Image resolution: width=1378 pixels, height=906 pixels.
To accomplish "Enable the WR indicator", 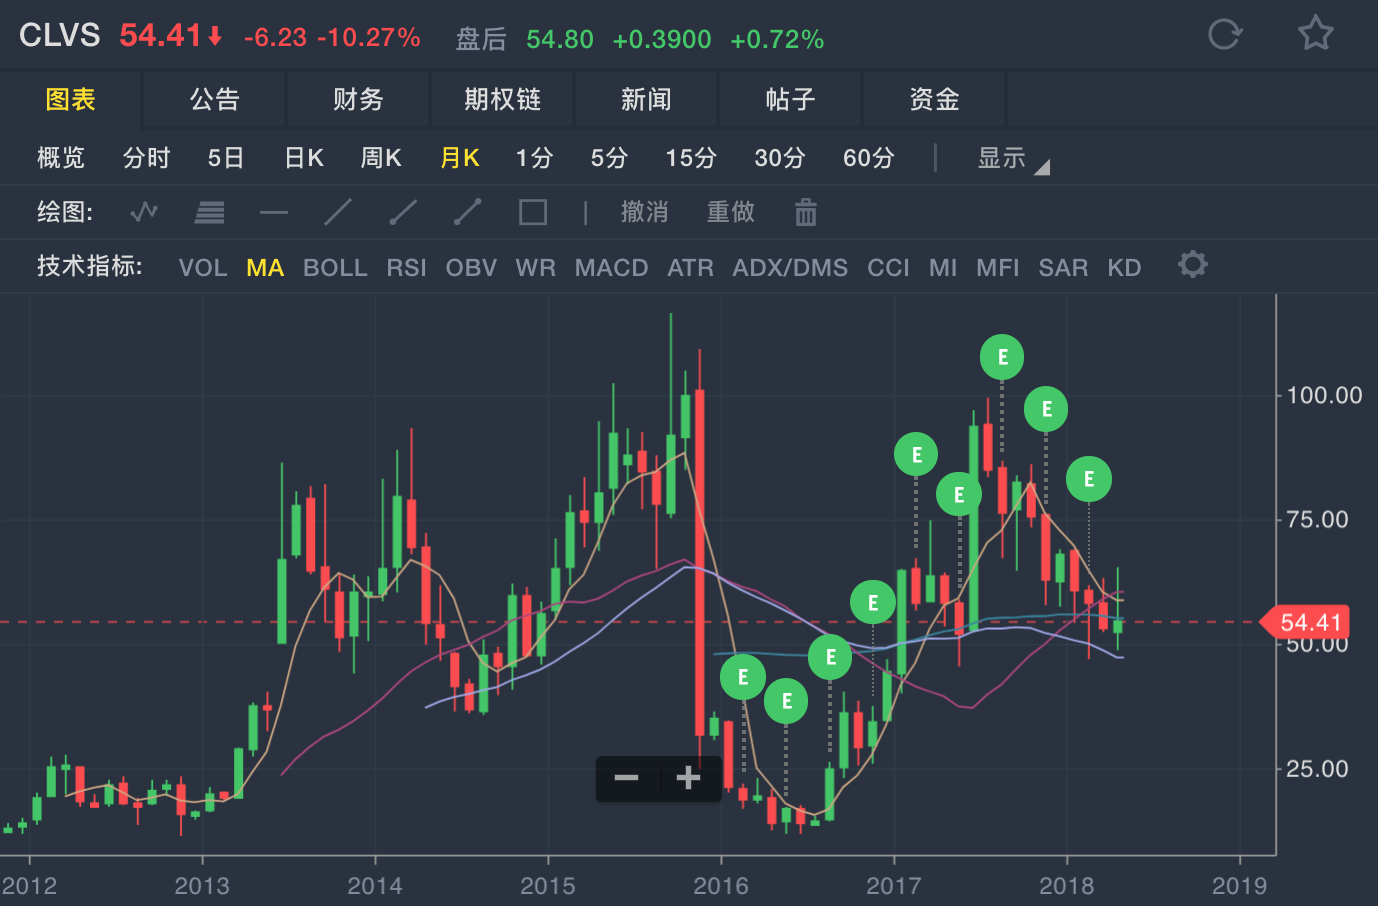I will (x=535, y=268).
